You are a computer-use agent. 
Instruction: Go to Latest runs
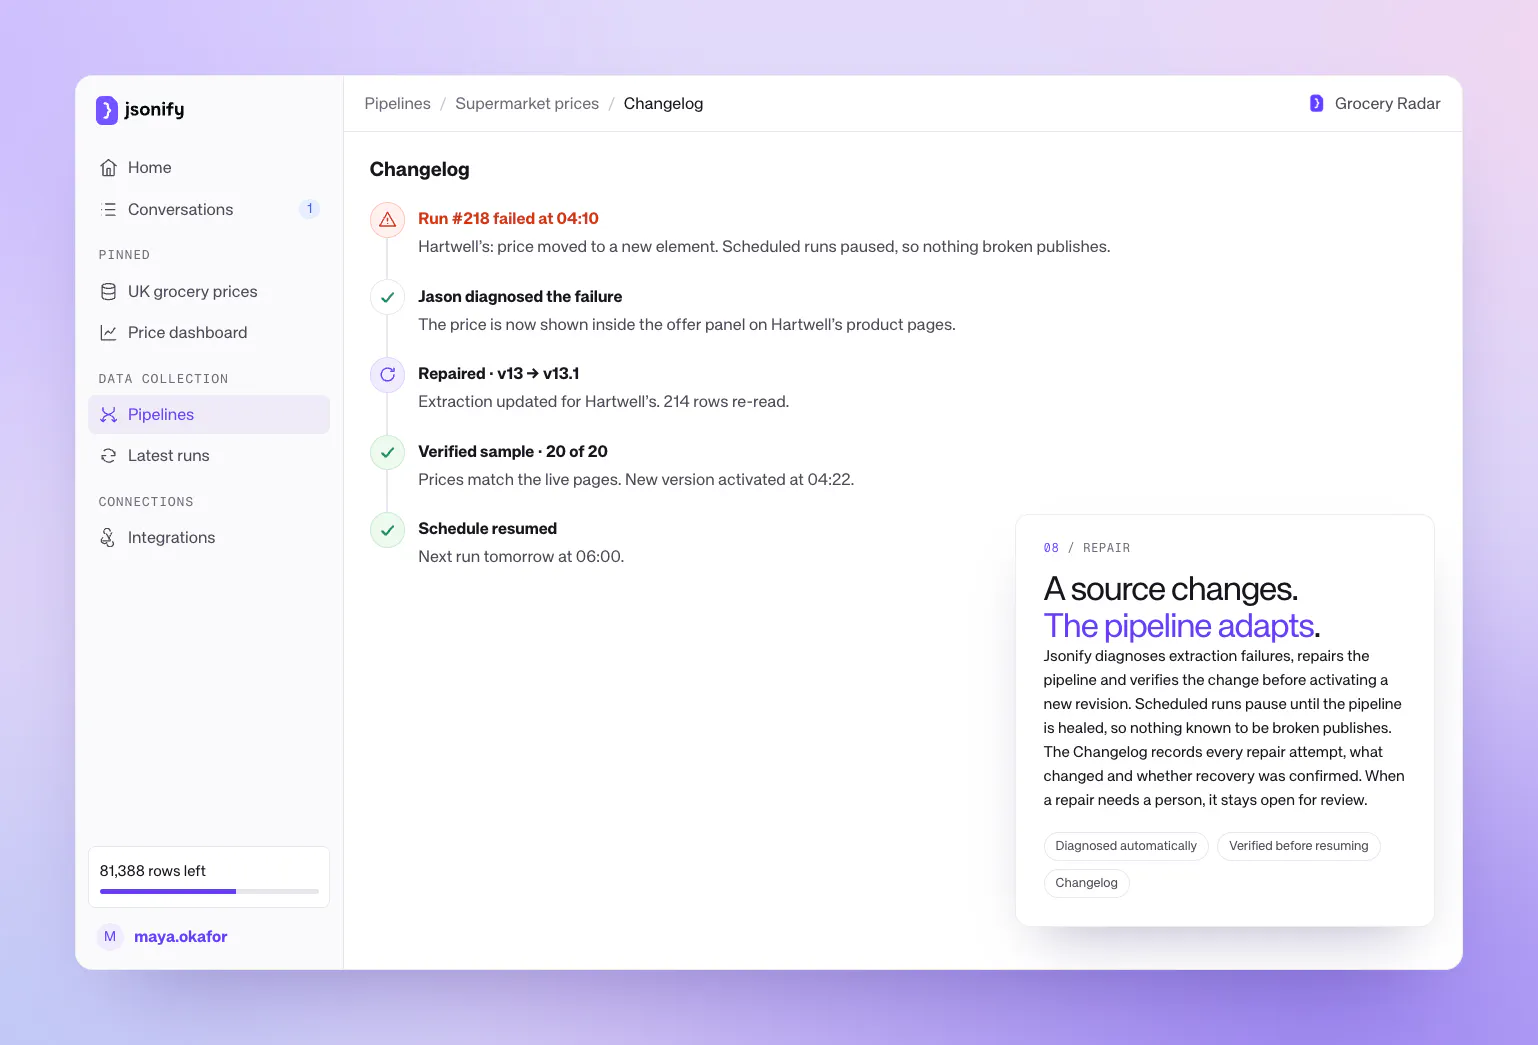209,456
